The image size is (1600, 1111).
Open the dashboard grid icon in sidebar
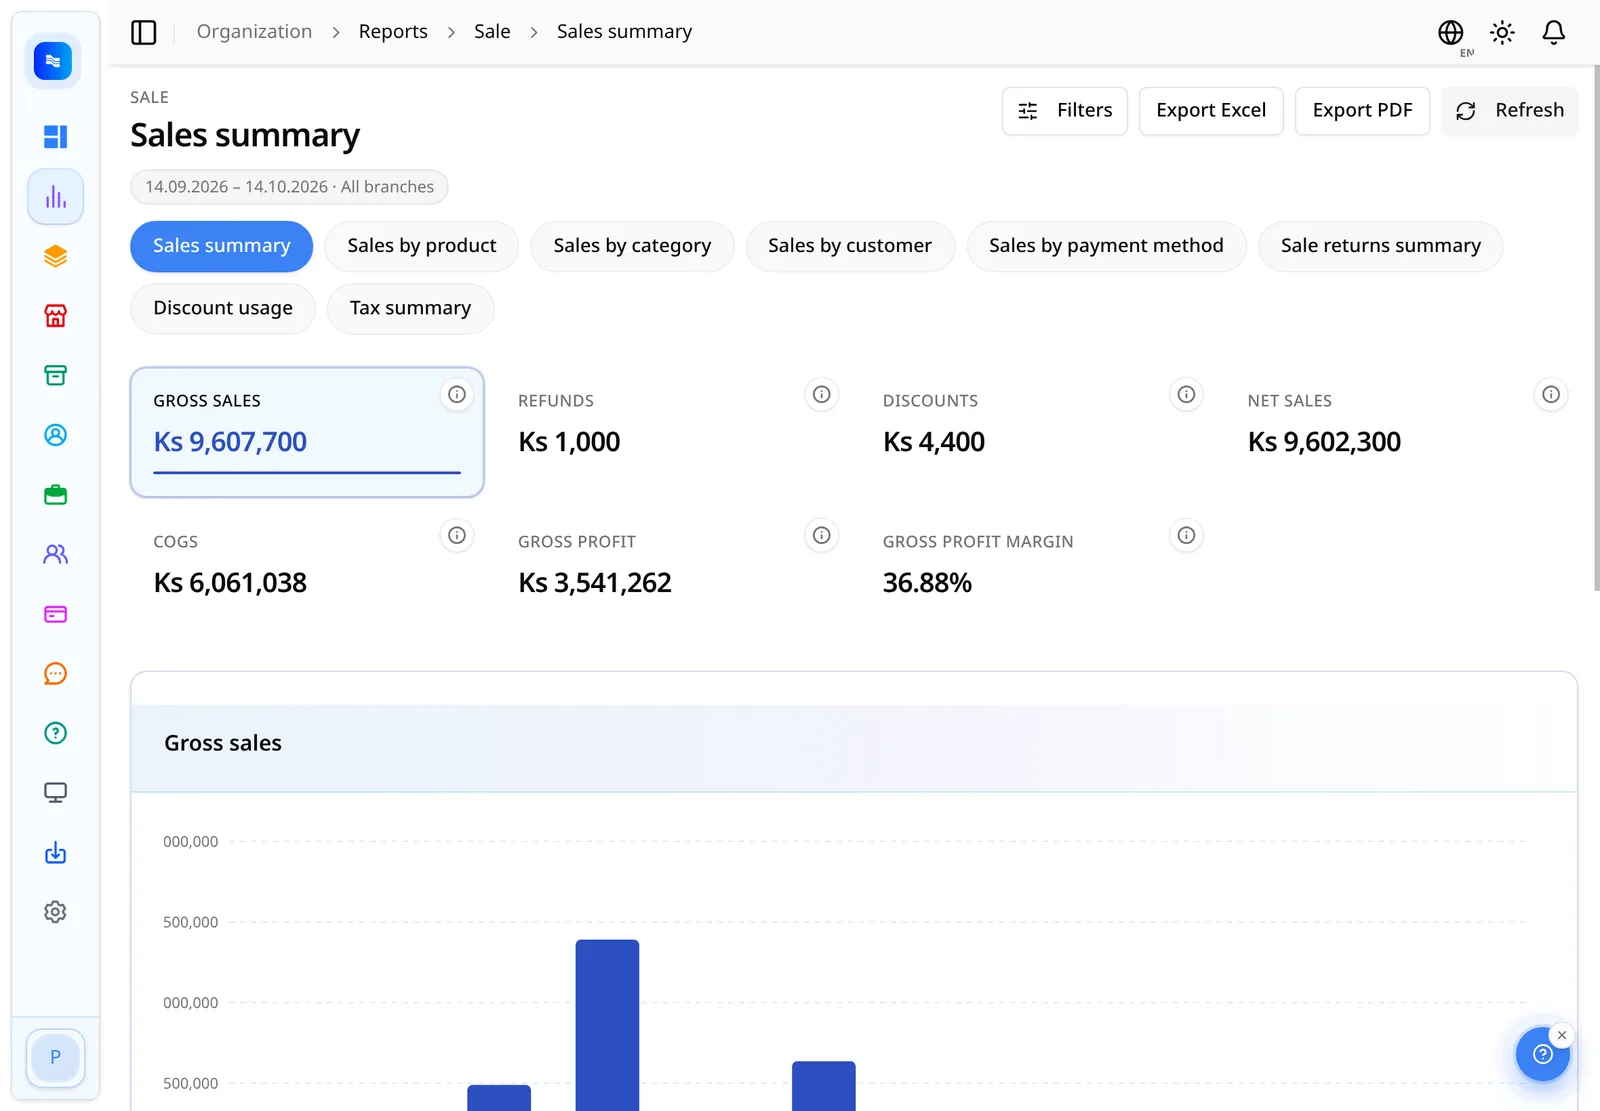click(x=56, y=137)
